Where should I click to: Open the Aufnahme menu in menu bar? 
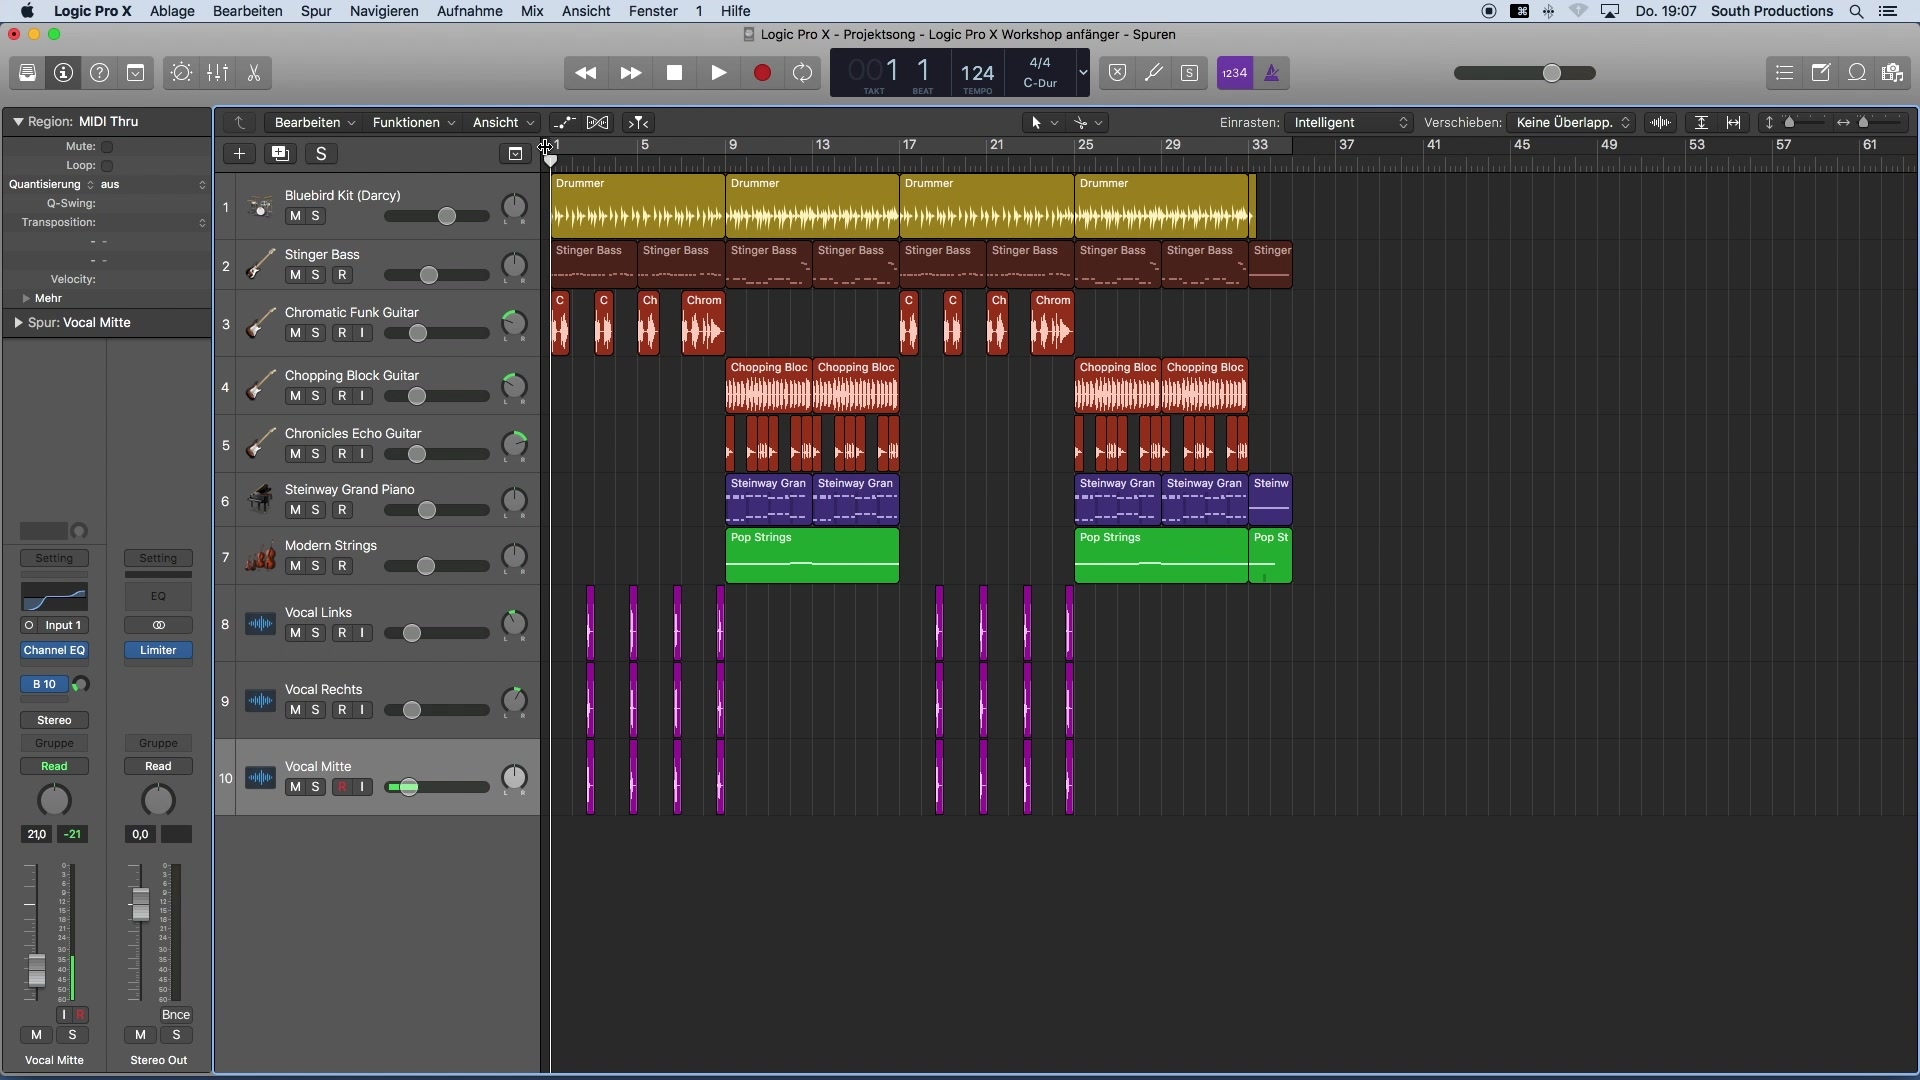(469, 11)
